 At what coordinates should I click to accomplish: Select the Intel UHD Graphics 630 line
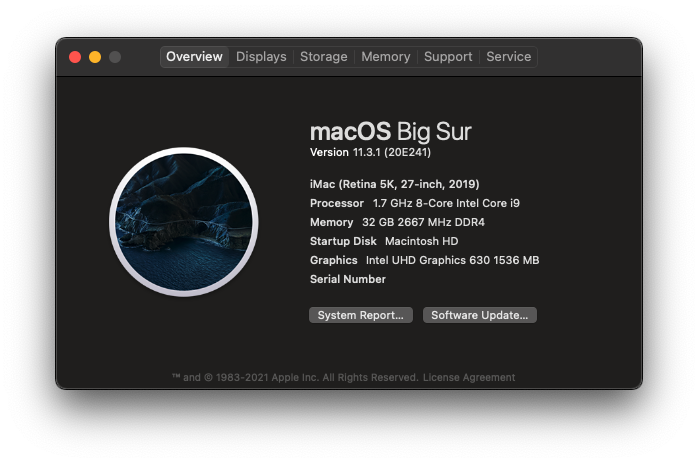(x=425, y=260)
